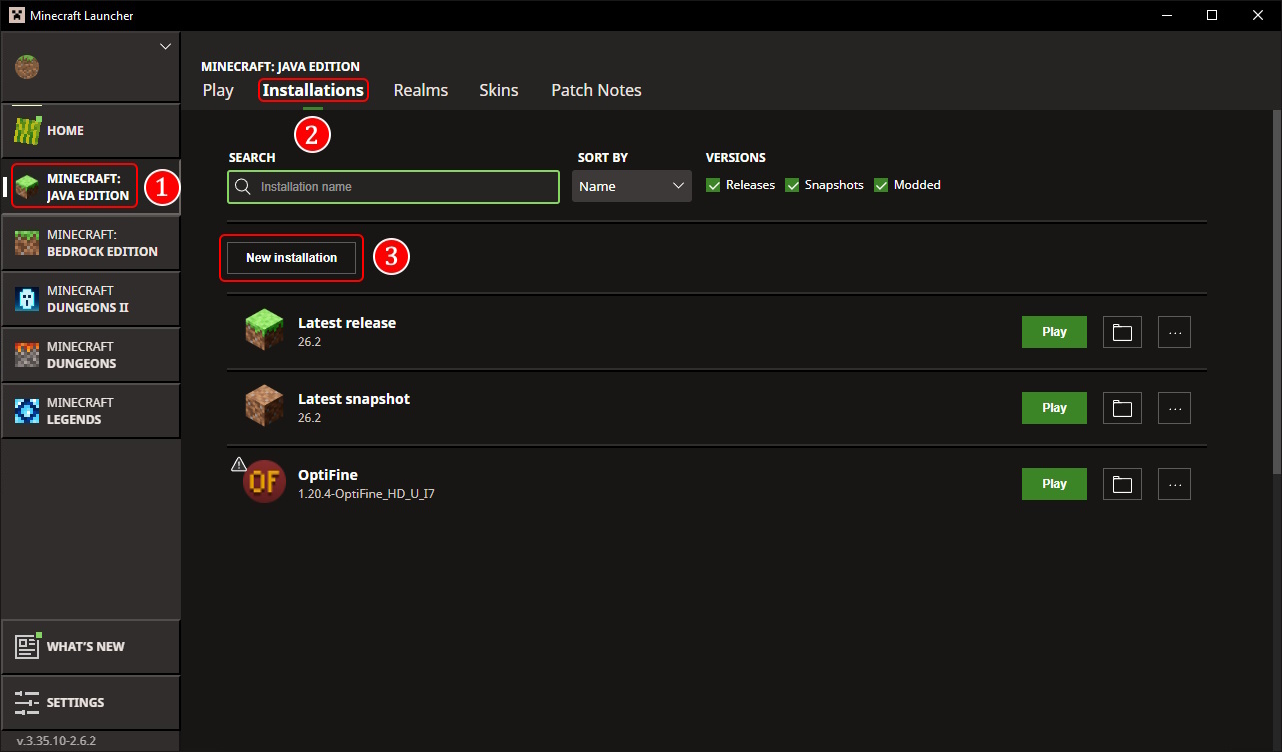The height and width of the screenshot is (752, 1282).
Task: Select the Latest release installation name
Action: [x=347, y=323]
